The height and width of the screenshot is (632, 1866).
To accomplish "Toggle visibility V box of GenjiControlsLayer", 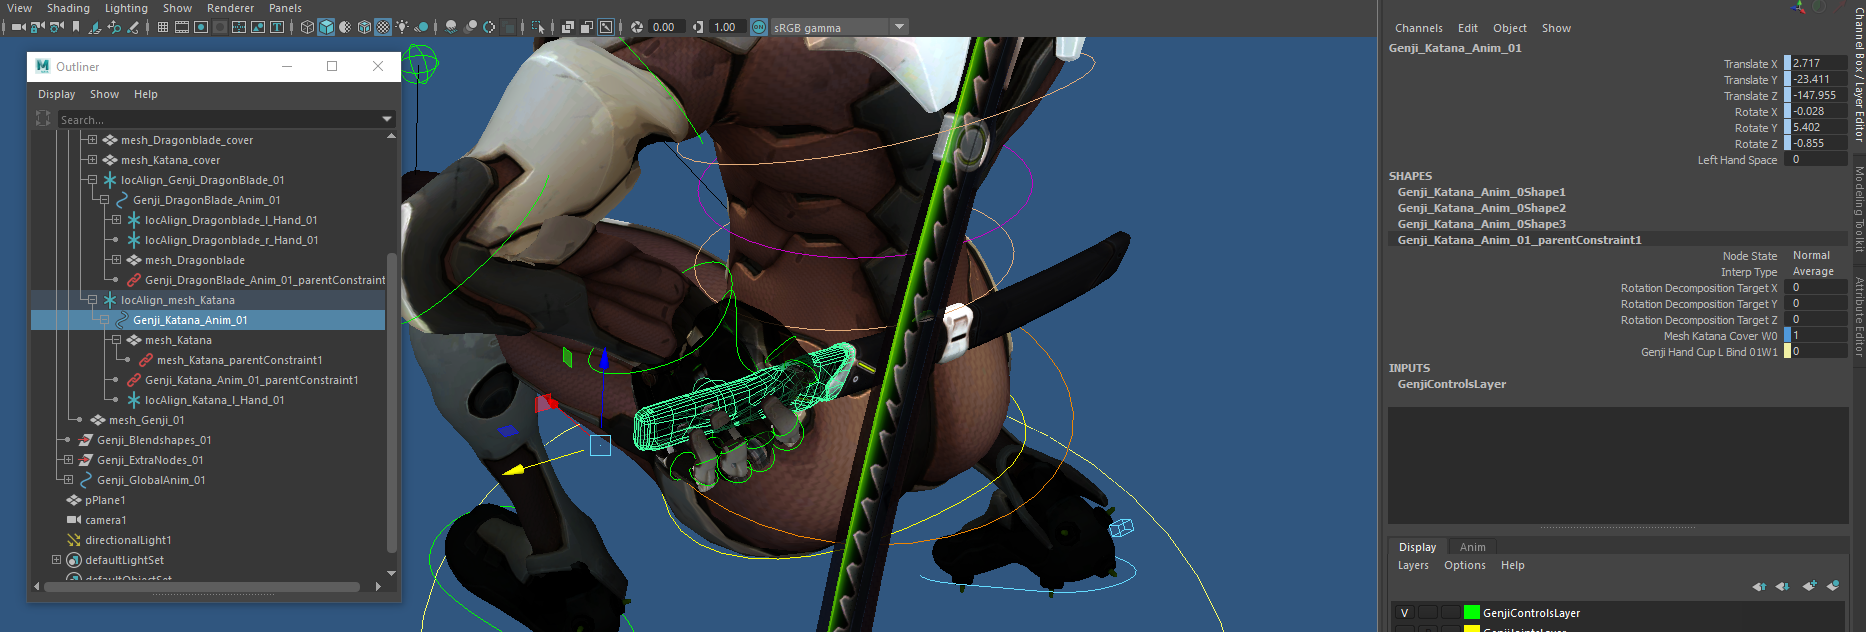I will [x=1404, y=613].
